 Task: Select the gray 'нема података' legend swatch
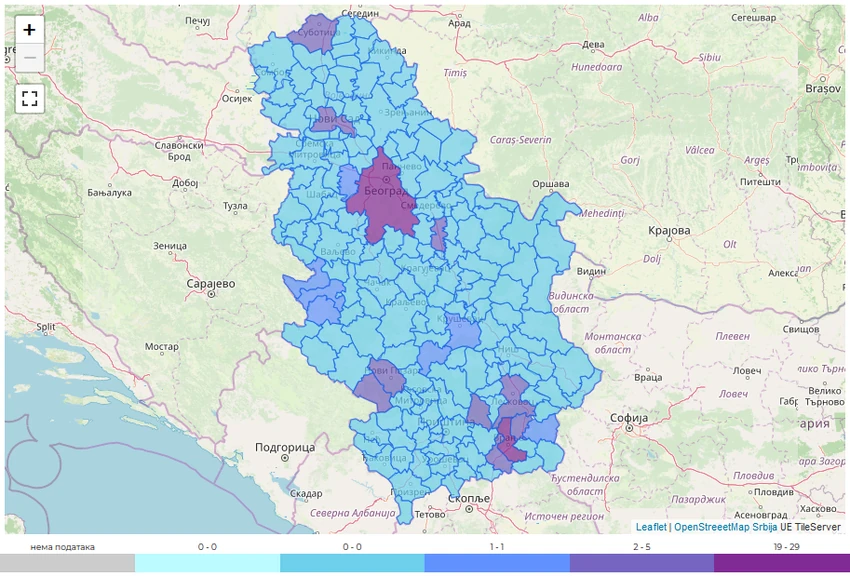tap(67, 563)
